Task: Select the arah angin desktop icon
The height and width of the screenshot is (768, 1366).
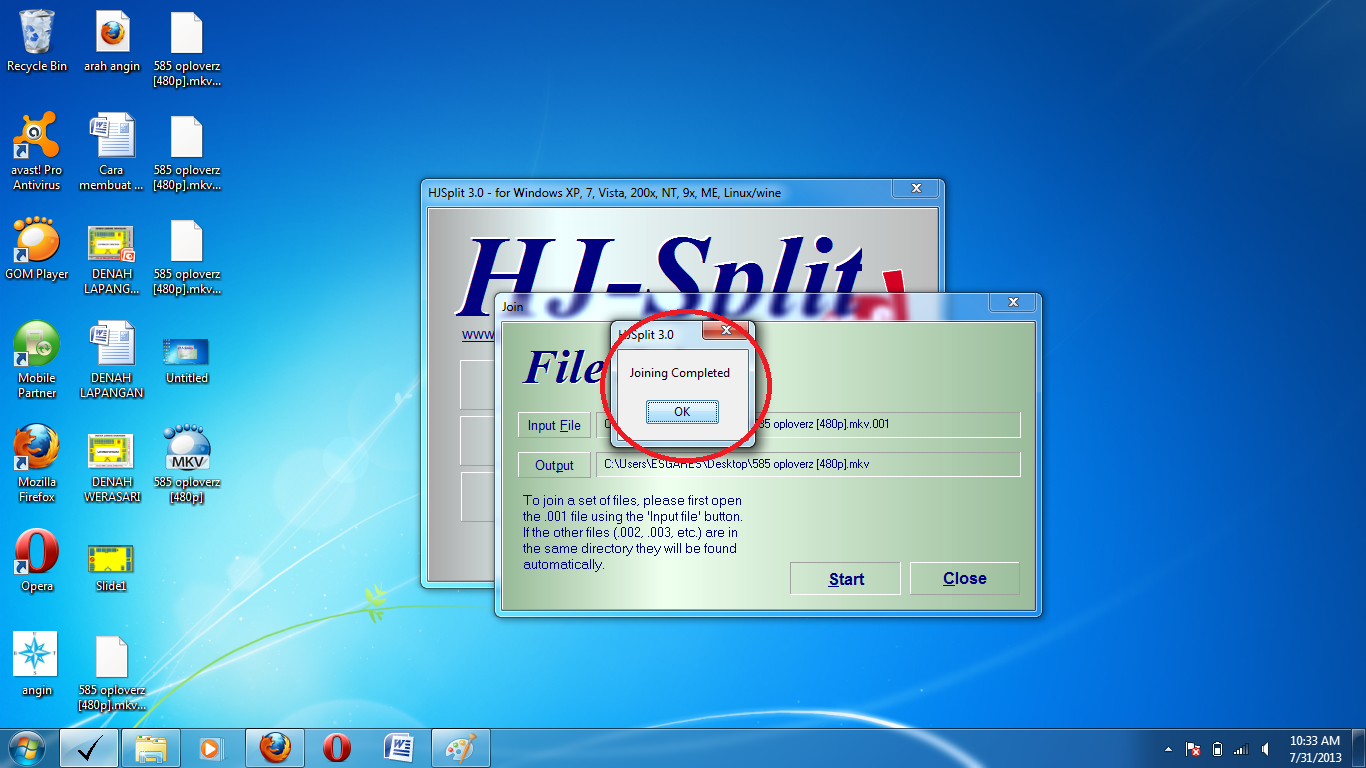Action: coord(112,42)
